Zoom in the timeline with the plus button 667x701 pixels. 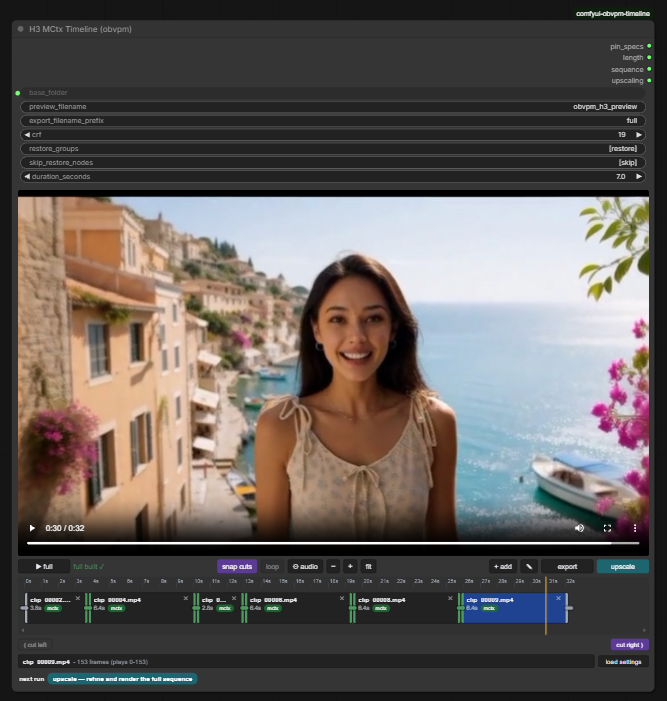click(350, 566)
